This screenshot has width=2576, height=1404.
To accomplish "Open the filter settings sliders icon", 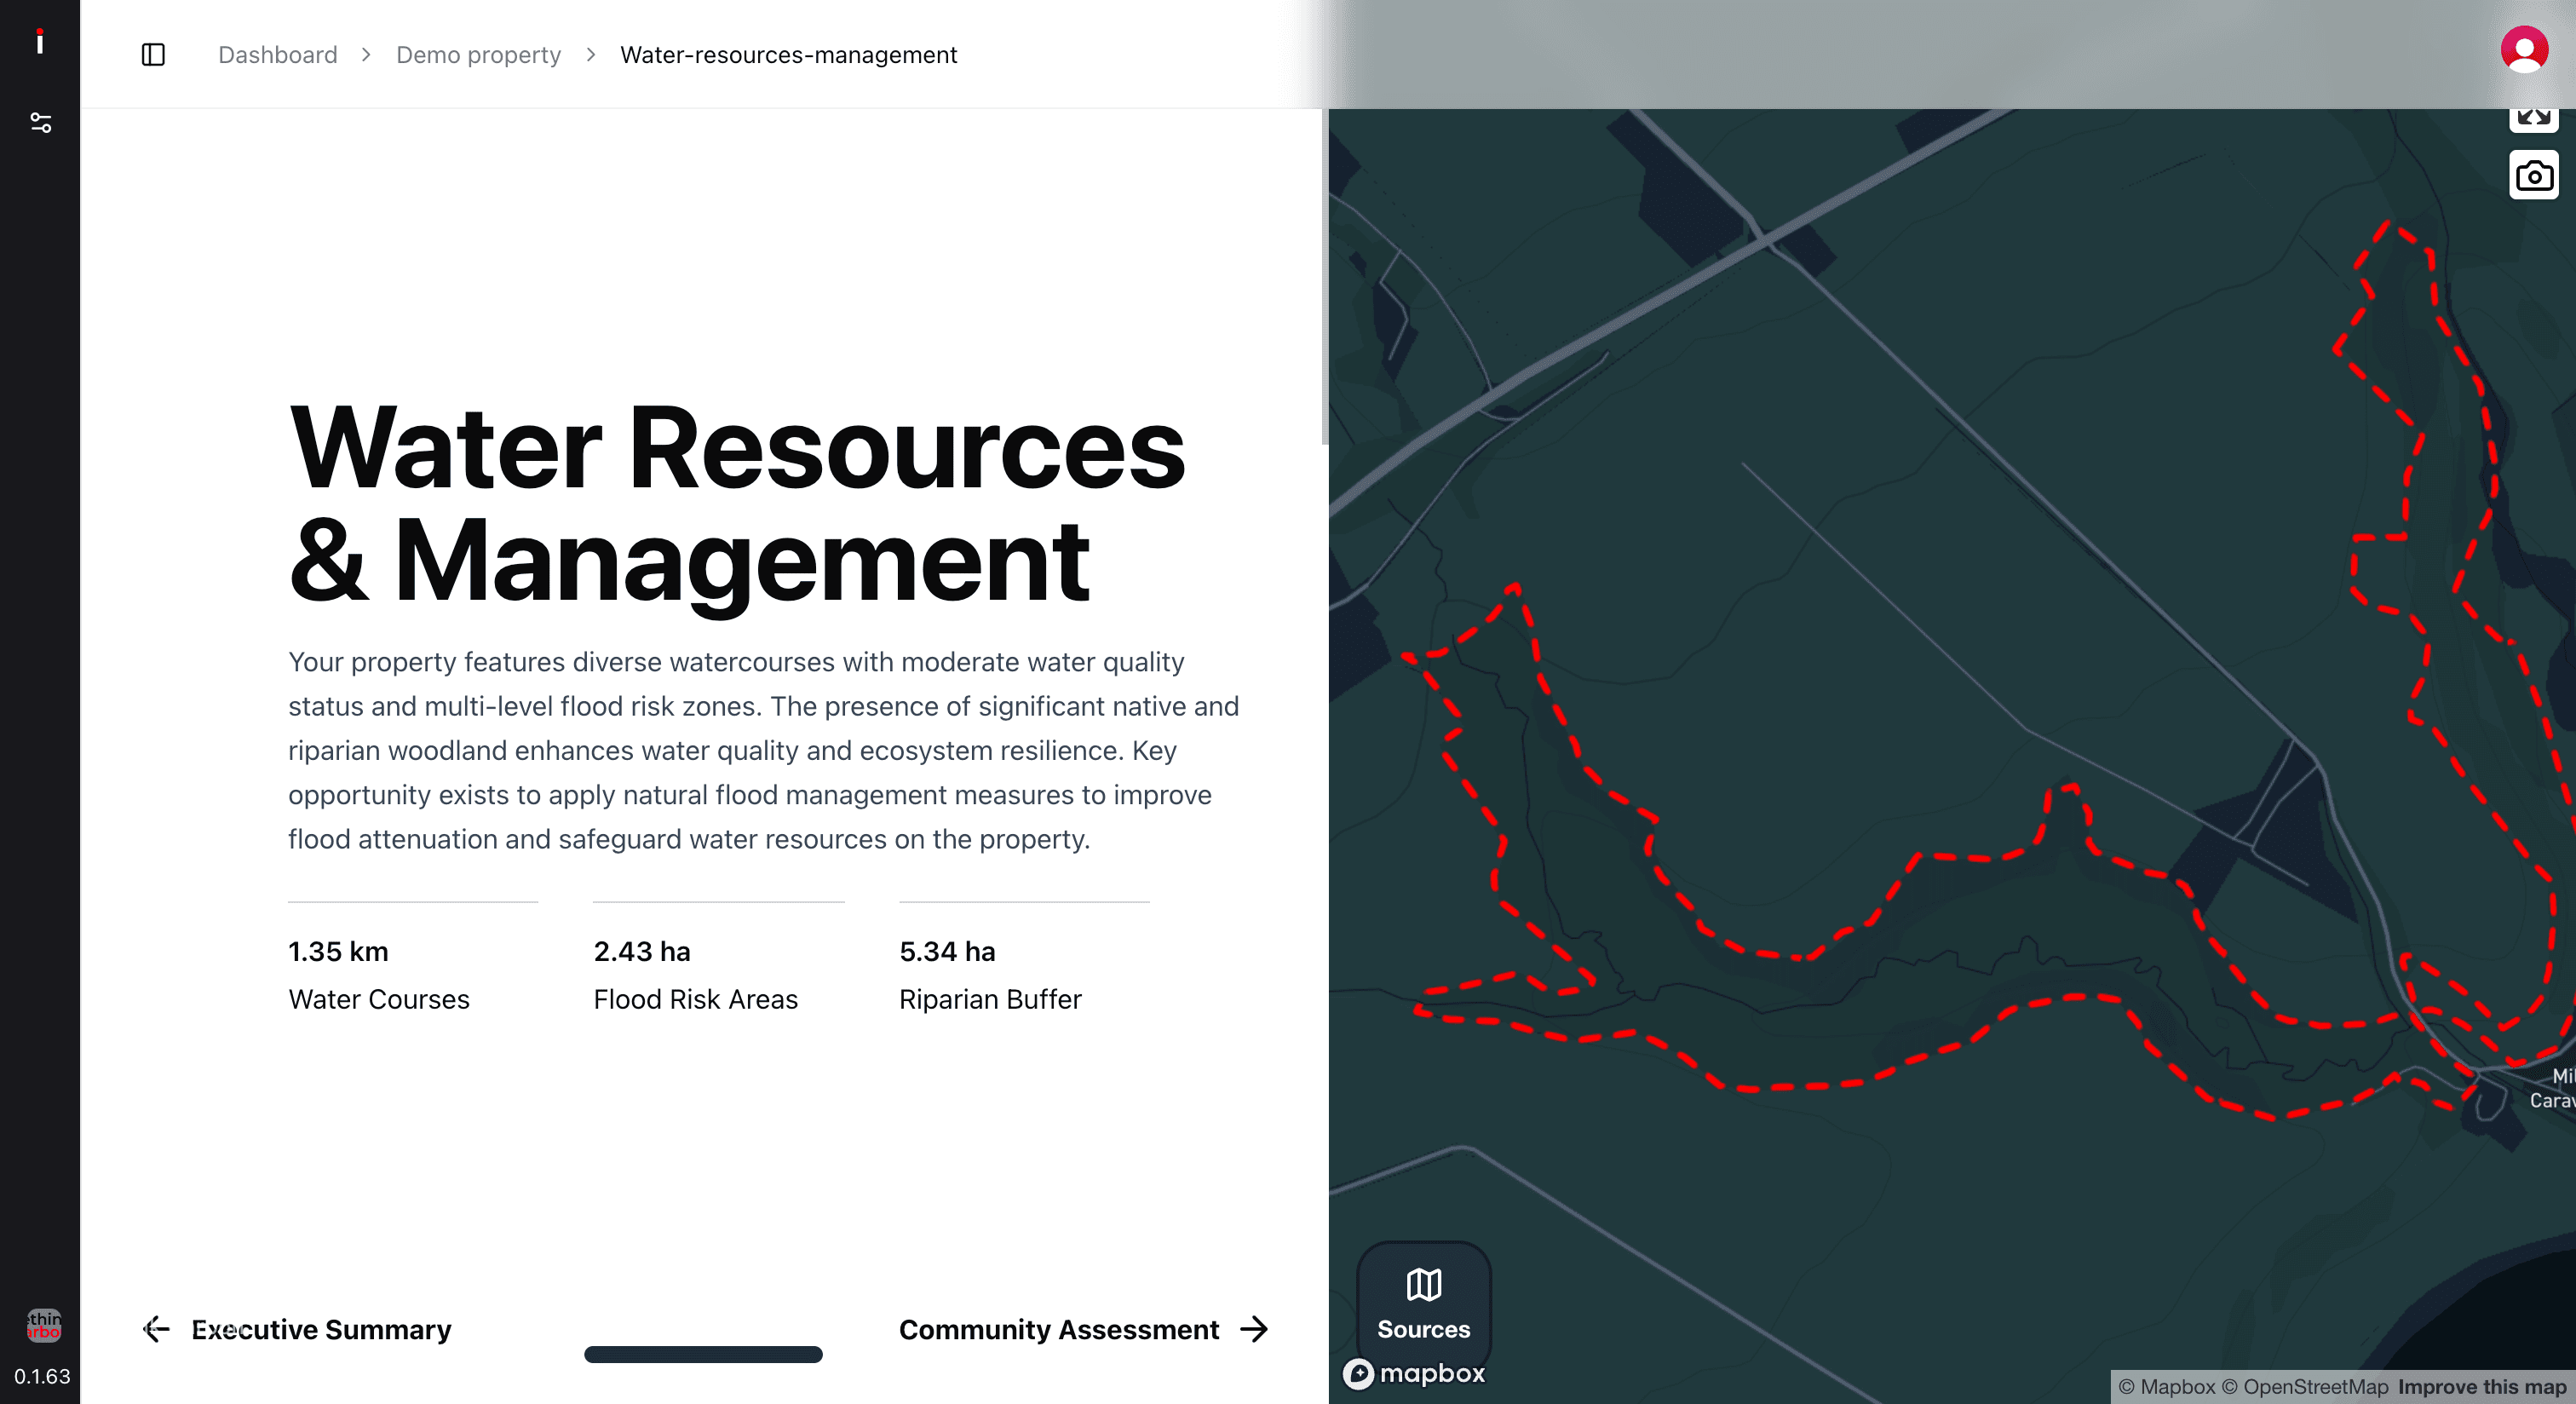I will point(41,122).
